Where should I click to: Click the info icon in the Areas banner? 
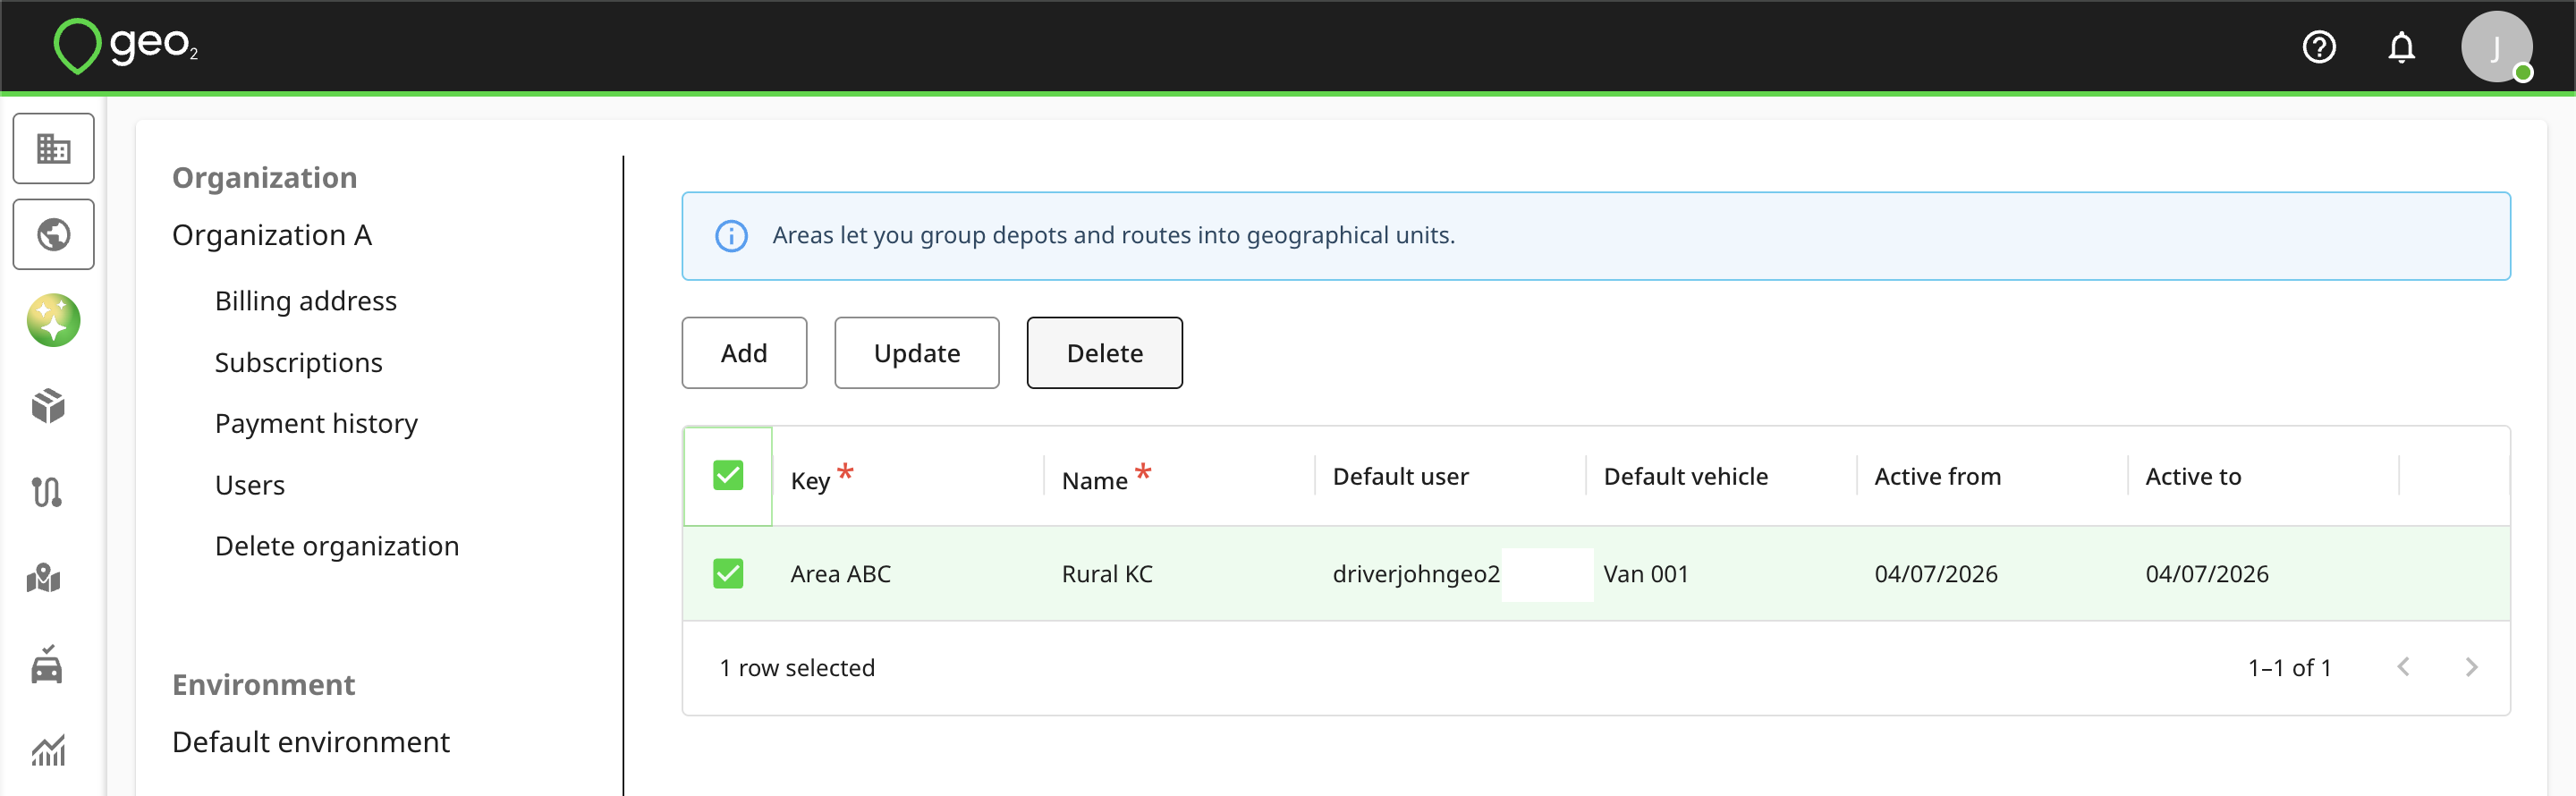click(x=731, y=236)
